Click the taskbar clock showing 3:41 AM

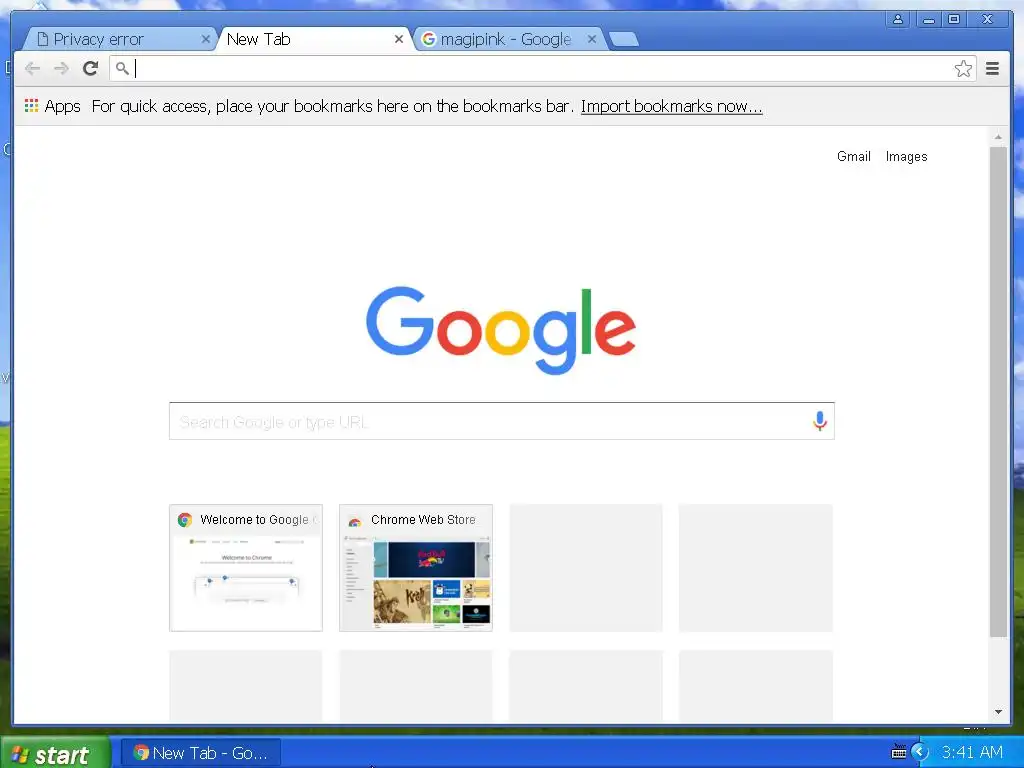click(972, 752)
